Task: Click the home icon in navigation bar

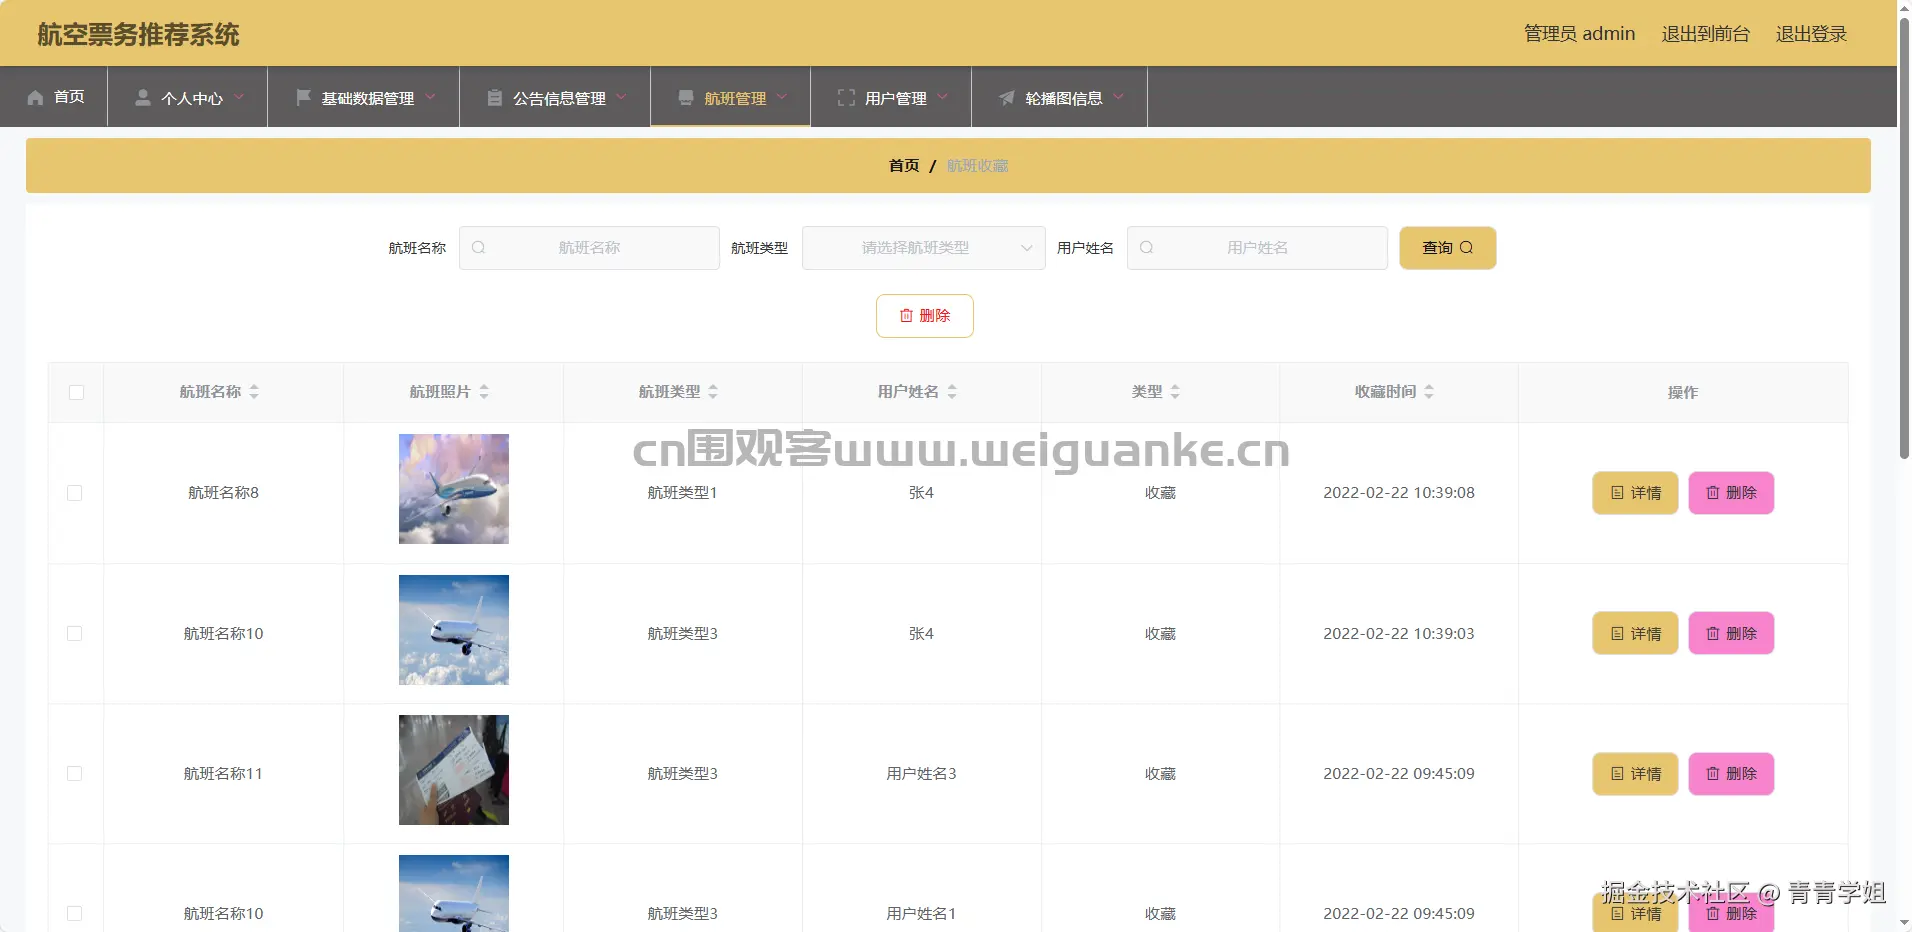Action: 35,97
